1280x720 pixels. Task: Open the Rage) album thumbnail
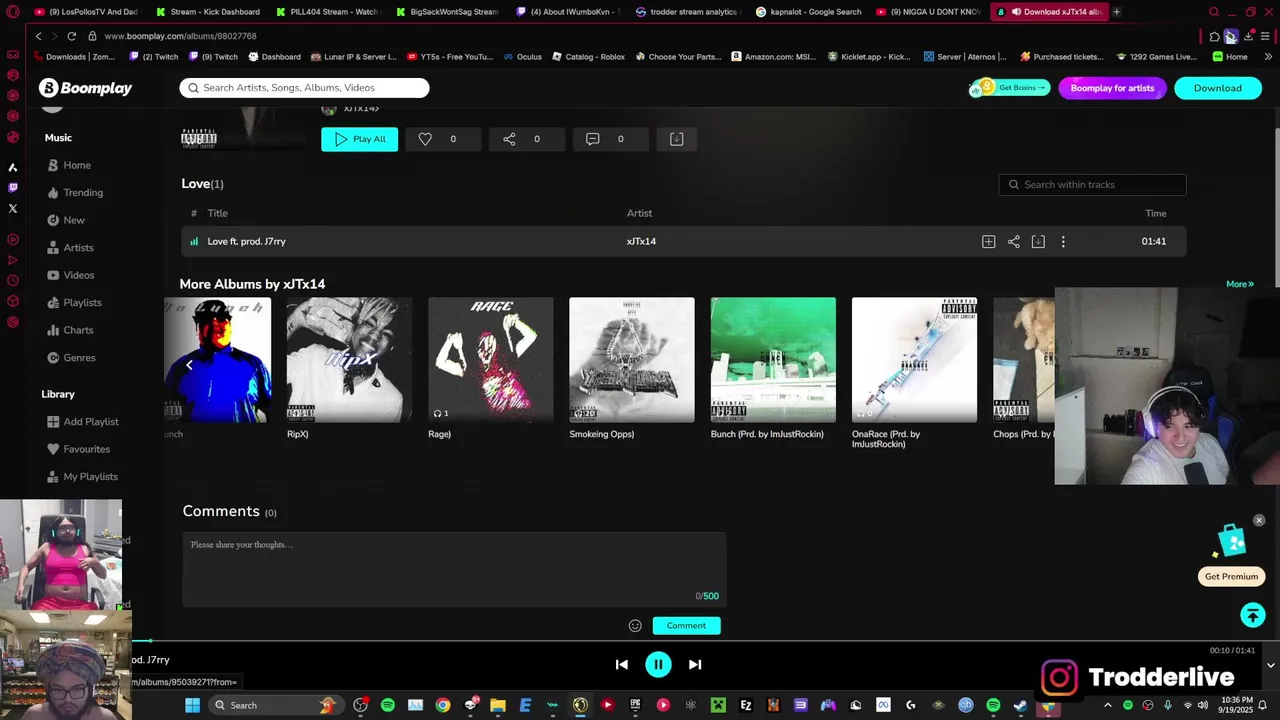(x=490, y=359)
